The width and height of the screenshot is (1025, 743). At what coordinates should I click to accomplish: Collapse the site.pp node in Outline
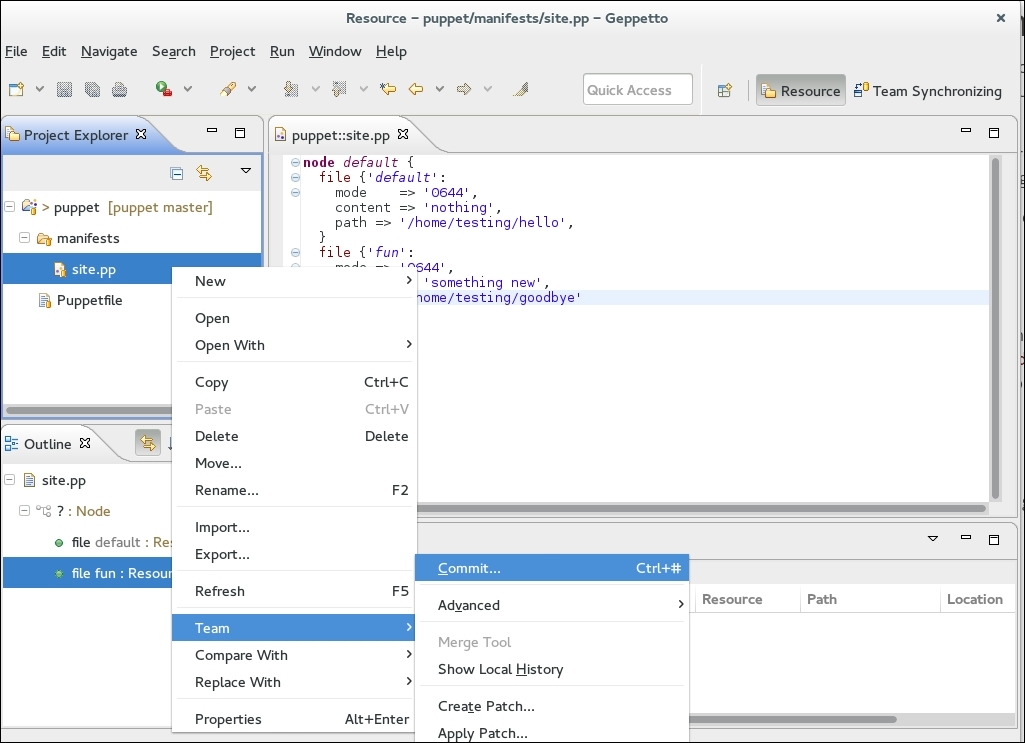pyautogui.click(x=10, y=481)
